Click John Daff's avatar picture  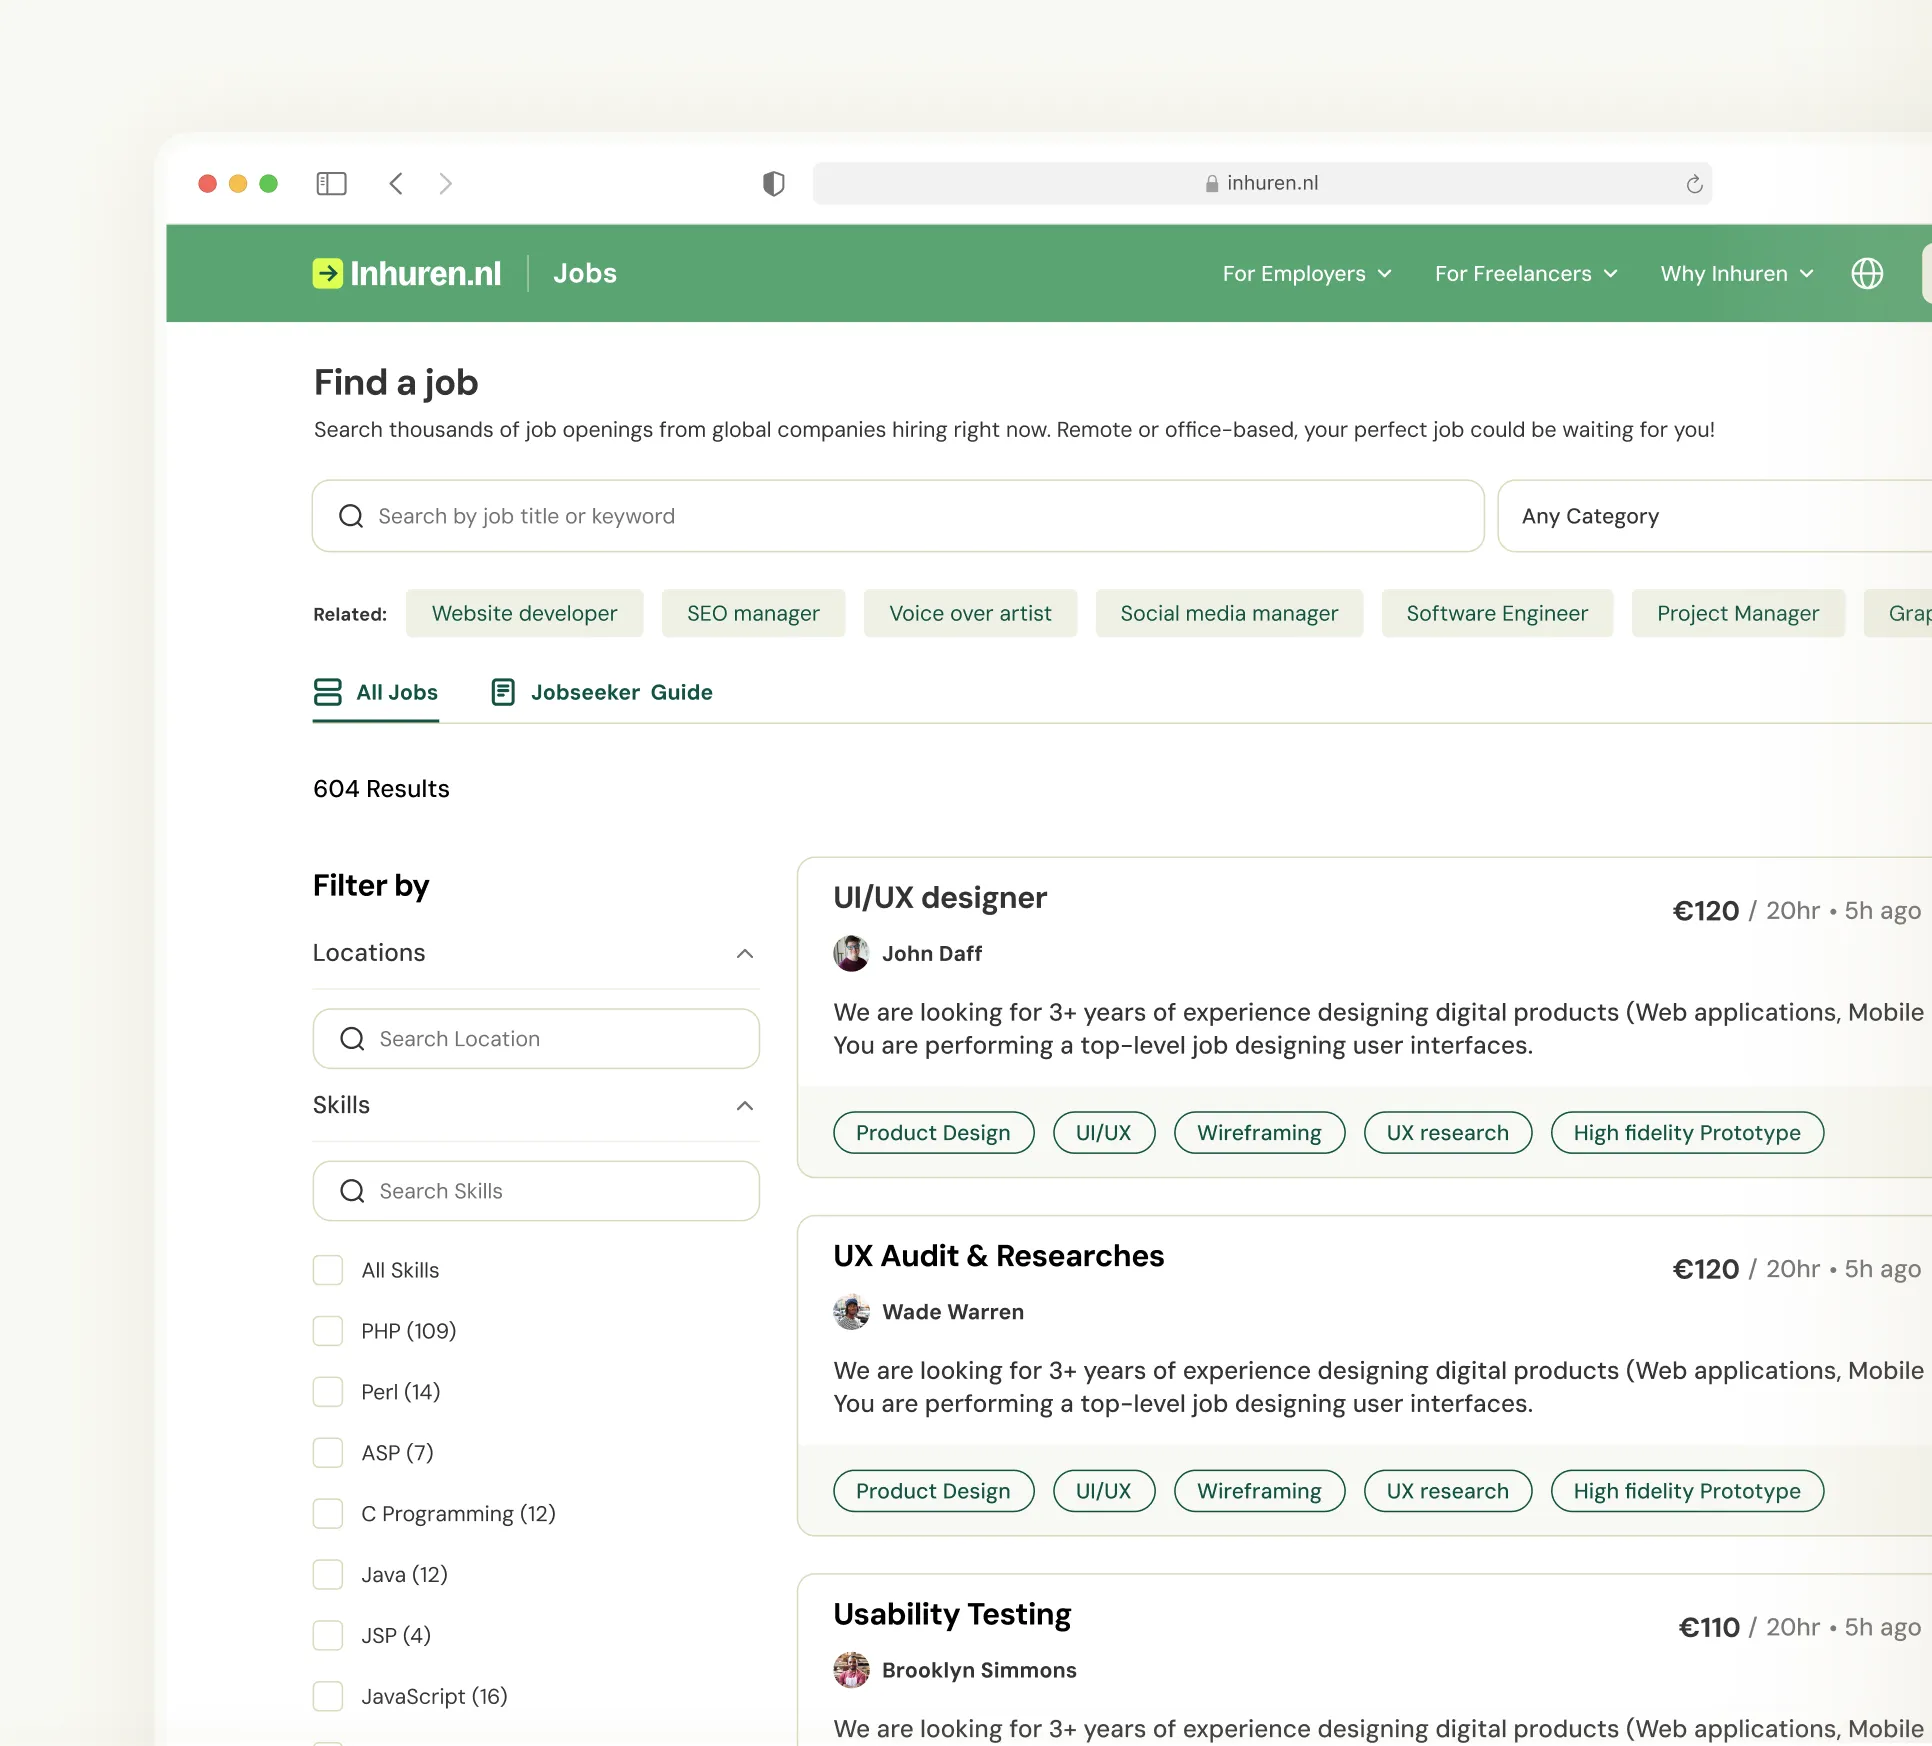click(851, 953)
